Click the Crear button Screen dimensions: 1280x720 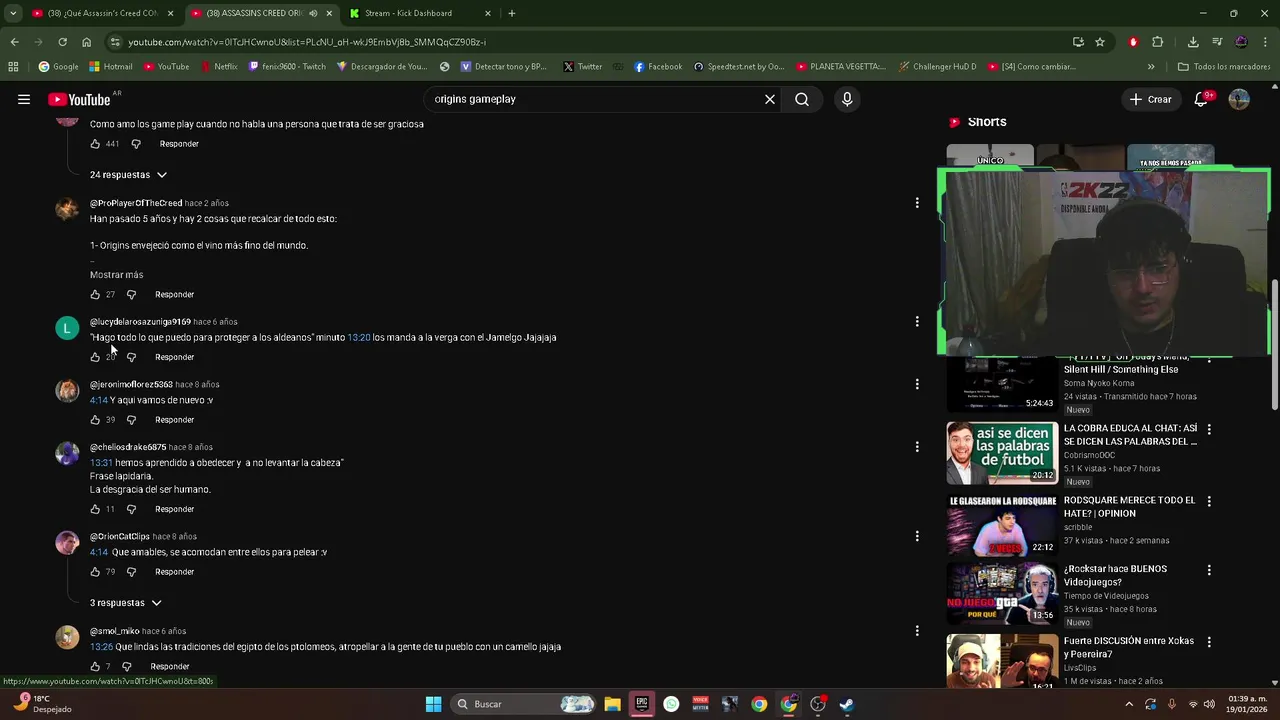1150,99
